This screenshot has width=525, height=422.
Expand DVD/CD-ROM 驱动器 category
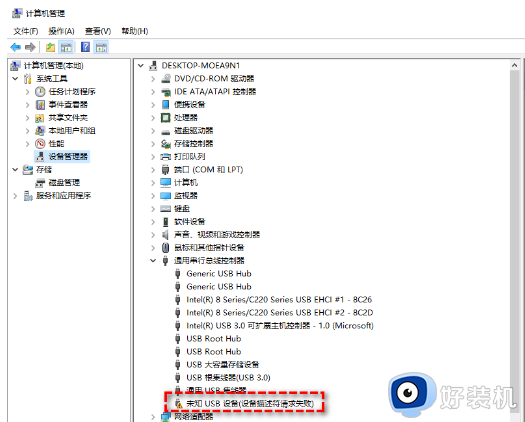point(153,79)
